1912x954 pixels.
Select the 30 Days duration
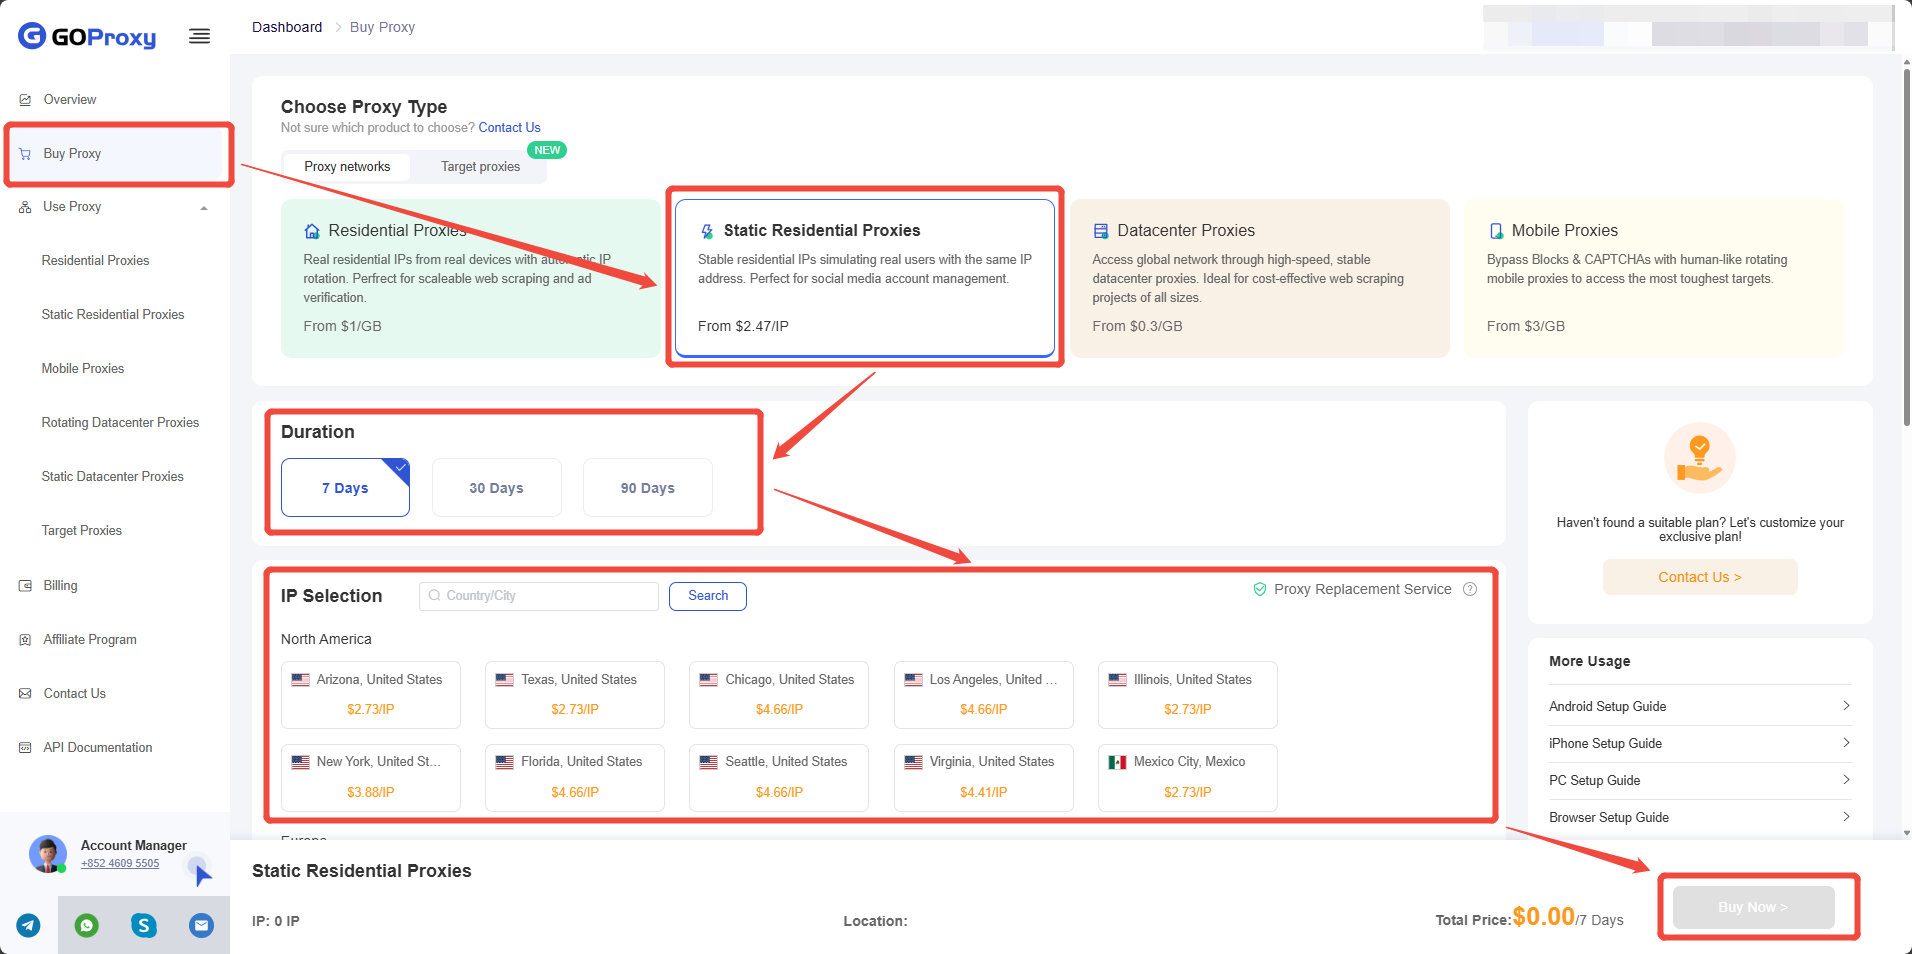tap(496, 488)
